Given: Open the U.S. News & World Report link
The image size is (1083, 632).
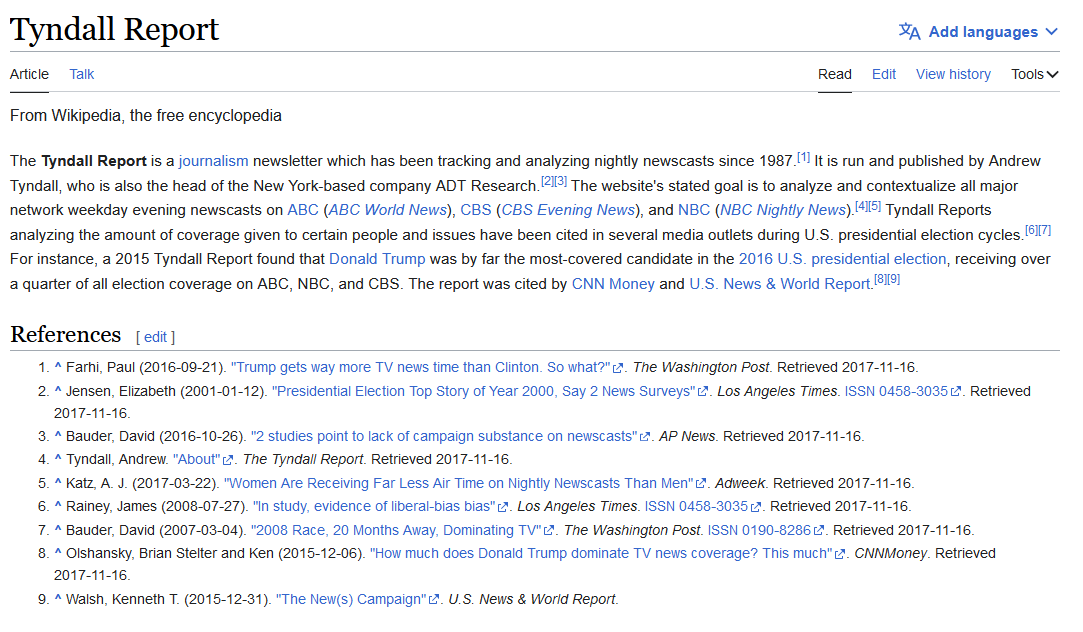Looking at the screenshot, I should coord(779,284).
